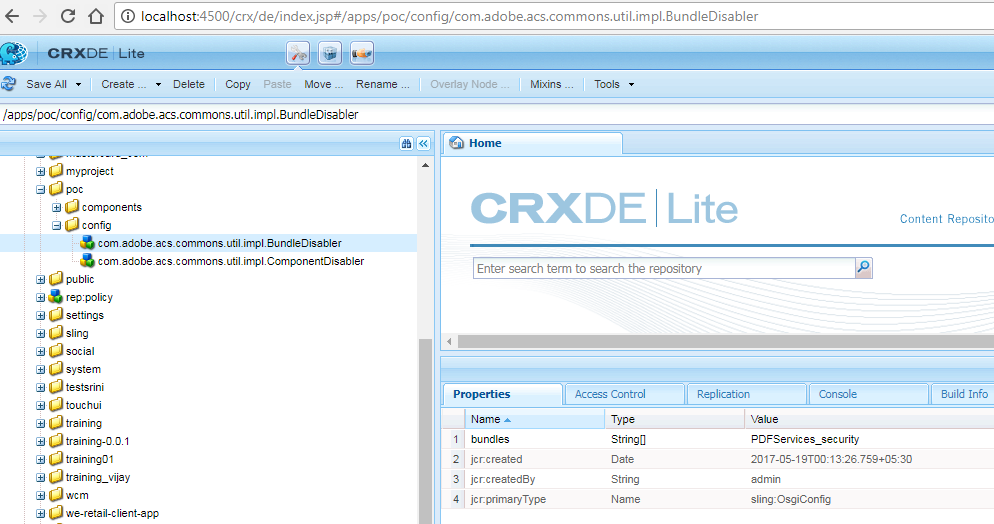This screenshot has width=994, height=524.
Task: Click the browser forward arrow
Action: (x=40, y=16)
